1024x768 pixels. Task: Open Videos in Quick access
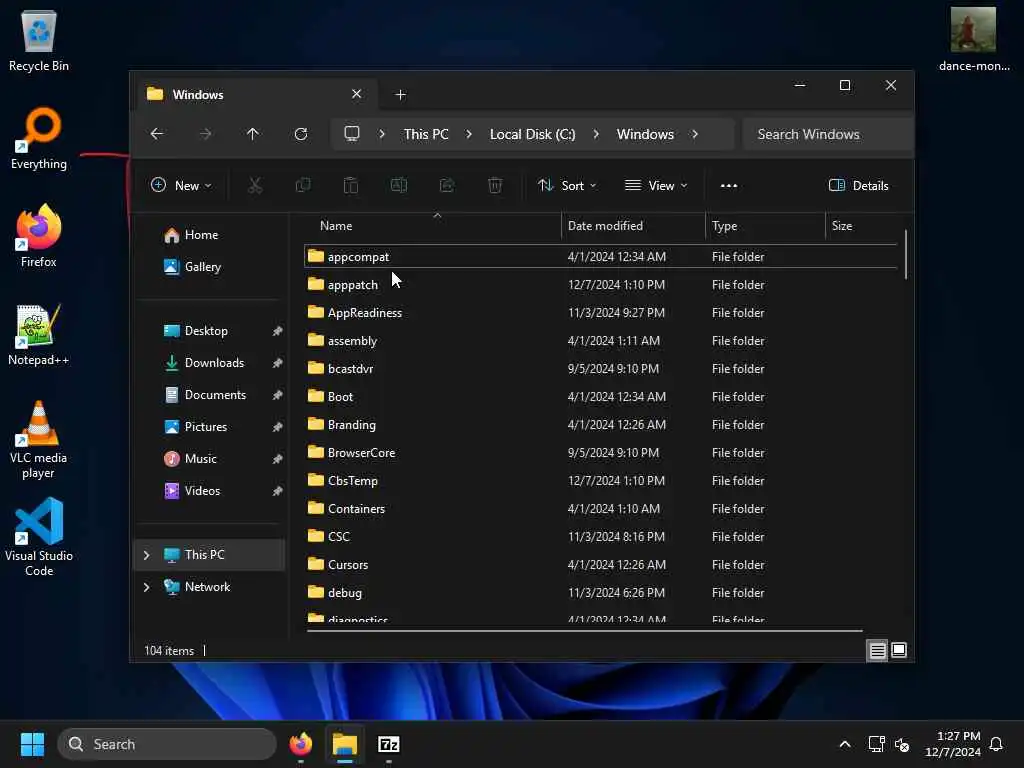point(211,491)
